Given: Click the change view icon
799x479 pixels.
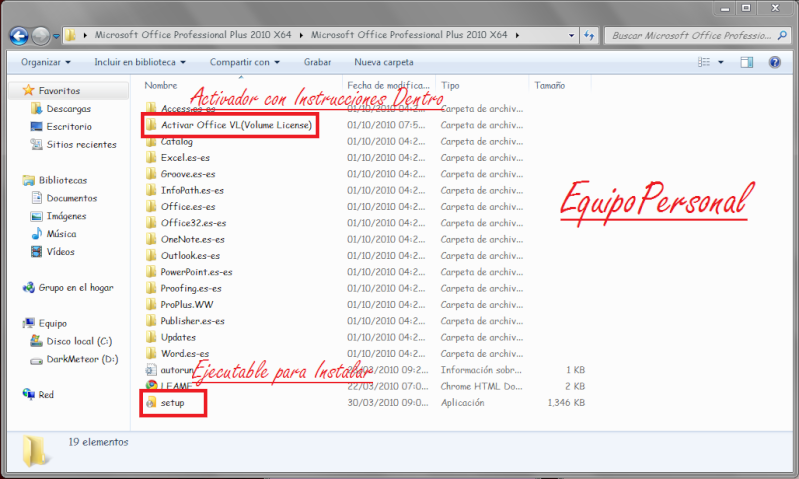Looking at the screenshot, I should point(704,62).
